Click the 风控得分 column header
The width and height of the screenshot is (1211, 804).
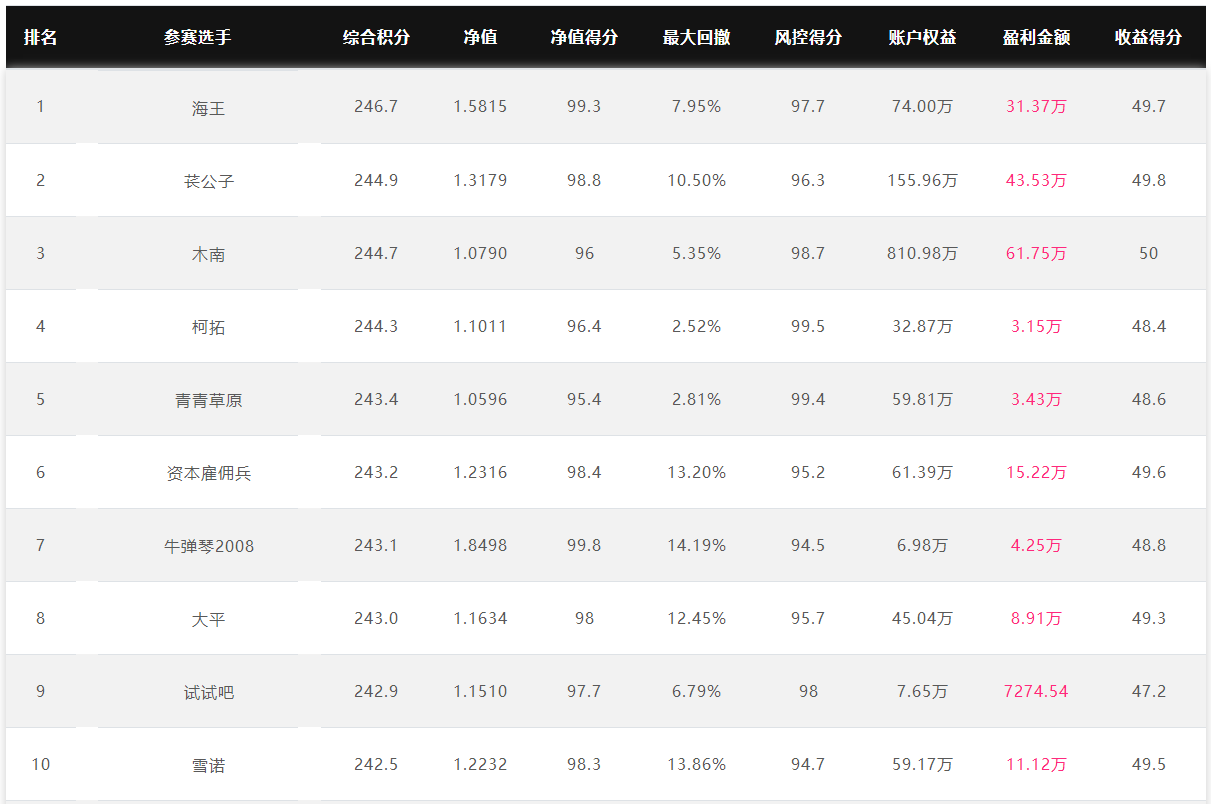808,37
